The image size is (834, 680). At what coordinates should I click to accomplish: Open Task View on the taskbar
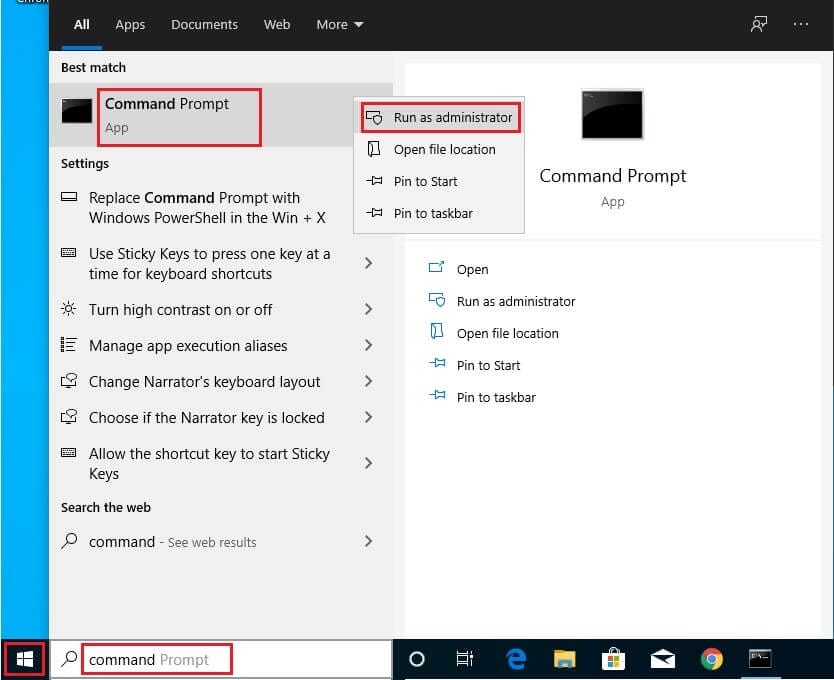(465, 659)
